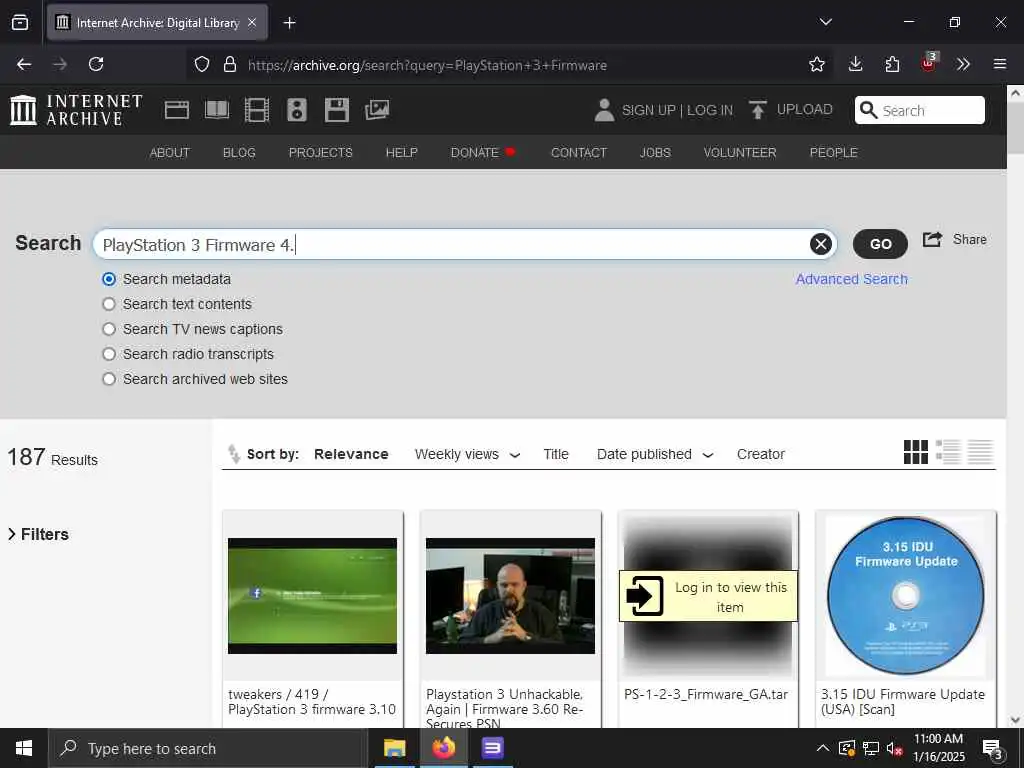Click the header Search box
This screenshot has height=768, width=1024.
[920, 110]
